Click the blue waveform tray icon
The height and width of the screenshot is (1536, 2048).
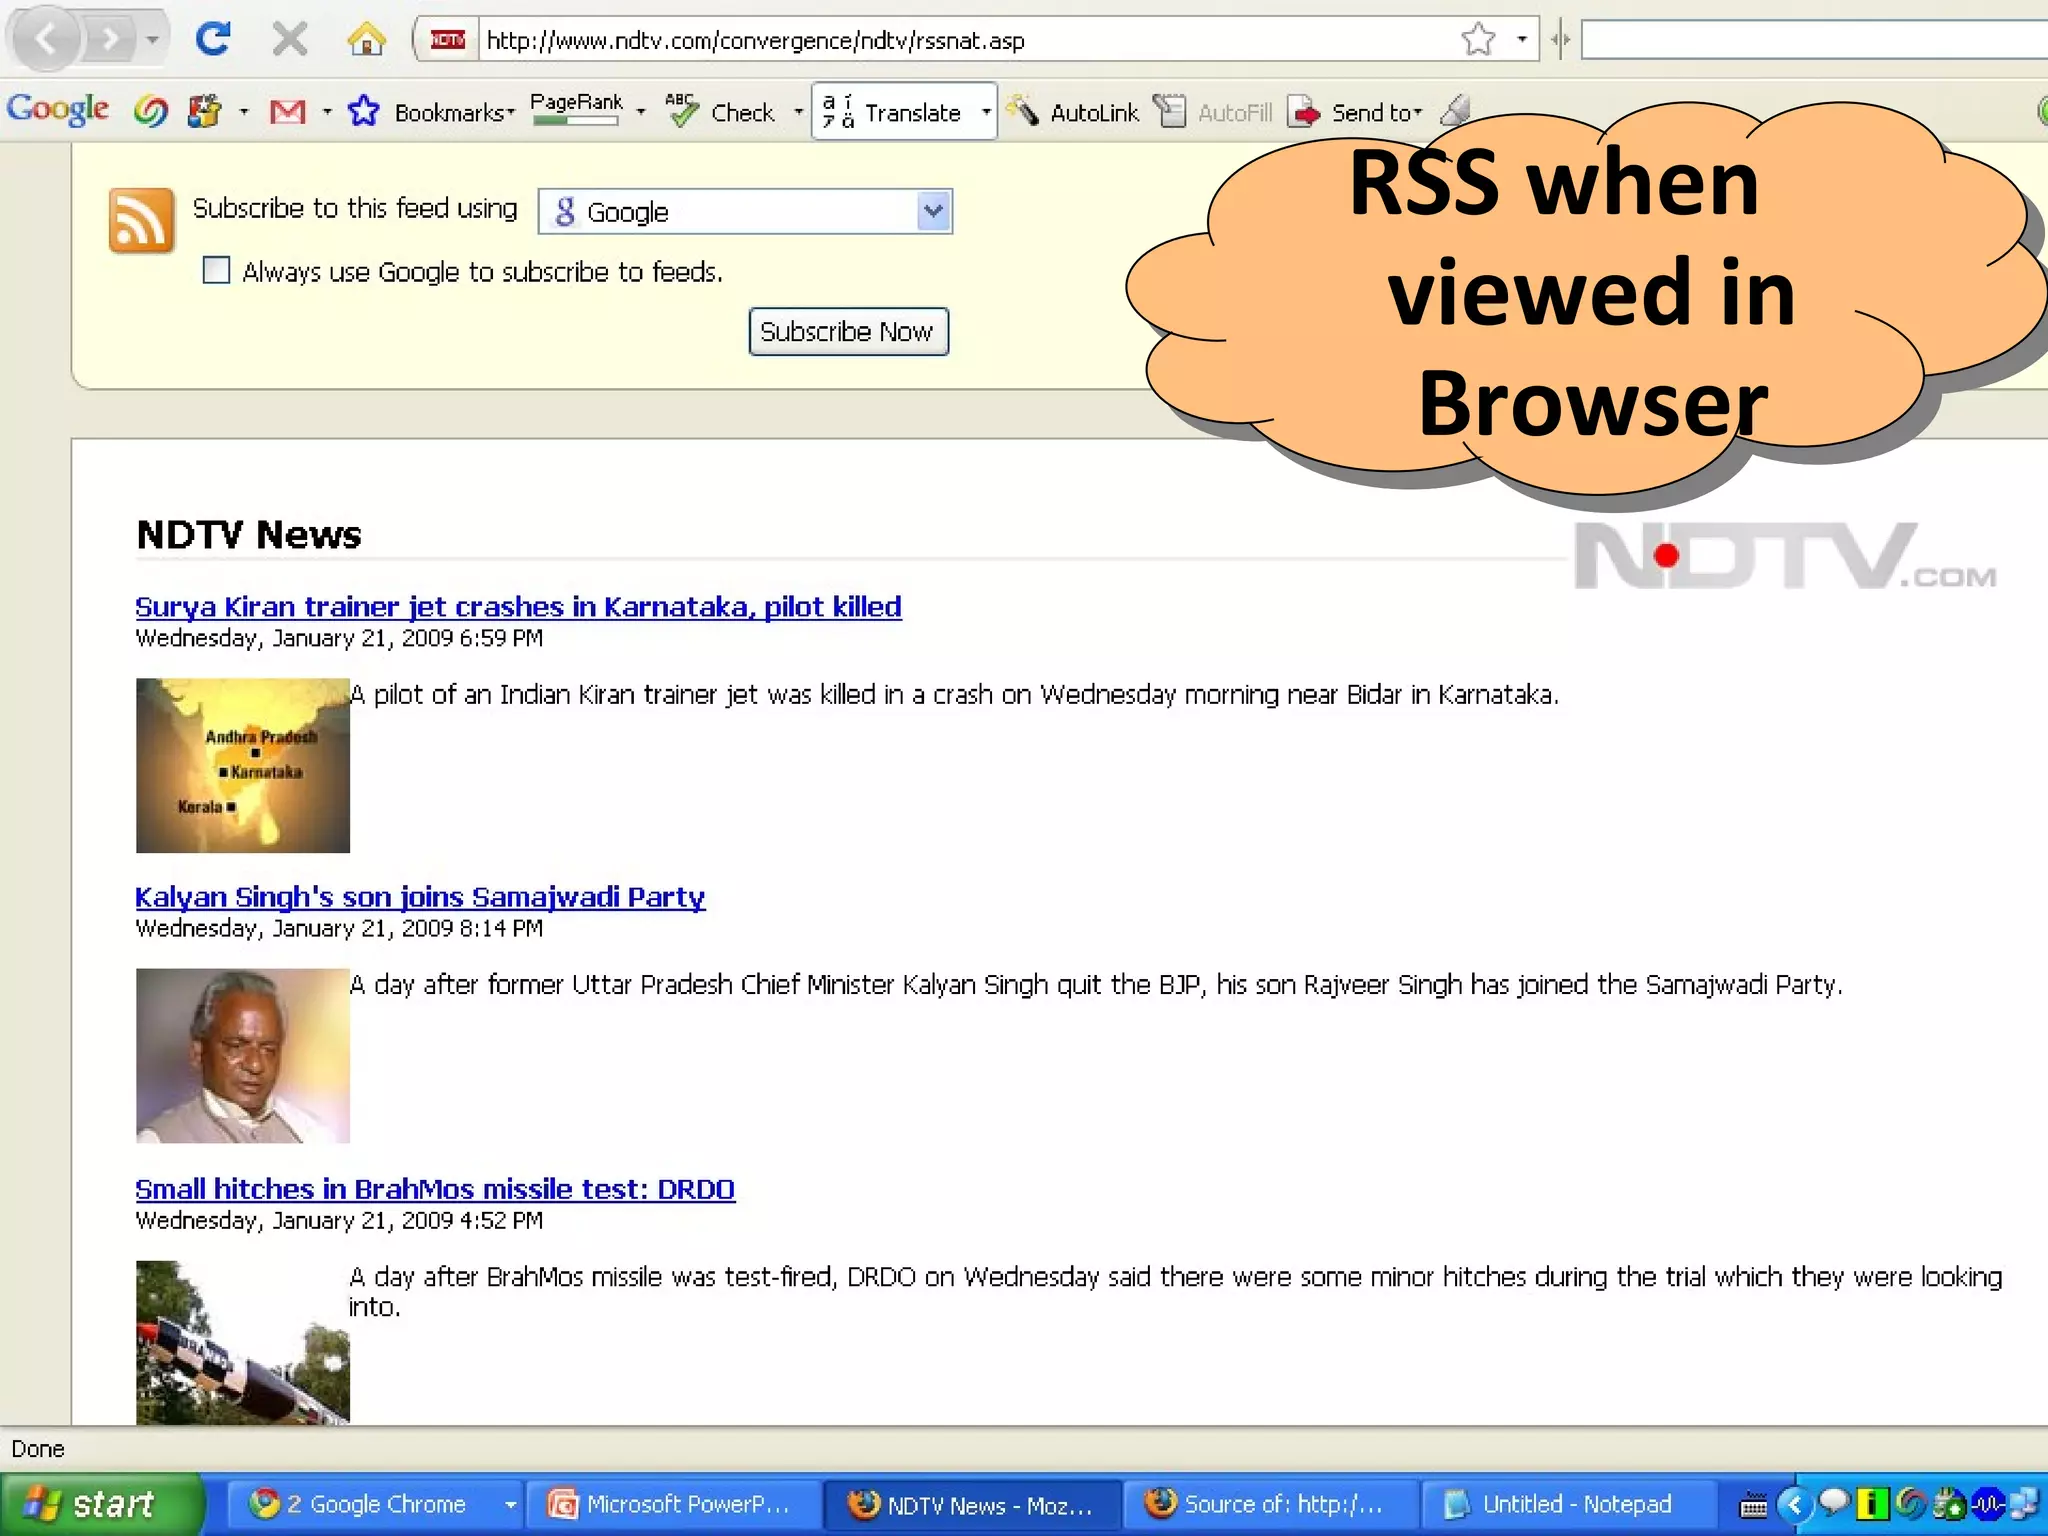pyautogui.click(x=1987, y=1503)
